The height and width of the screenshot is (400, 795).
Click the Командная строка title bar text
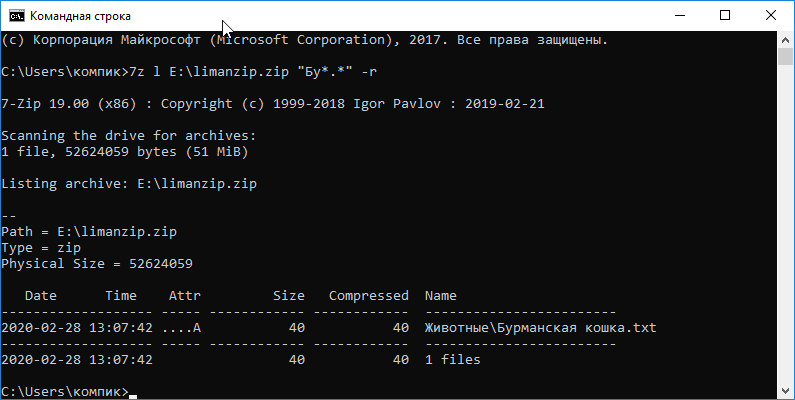point(80,16)
